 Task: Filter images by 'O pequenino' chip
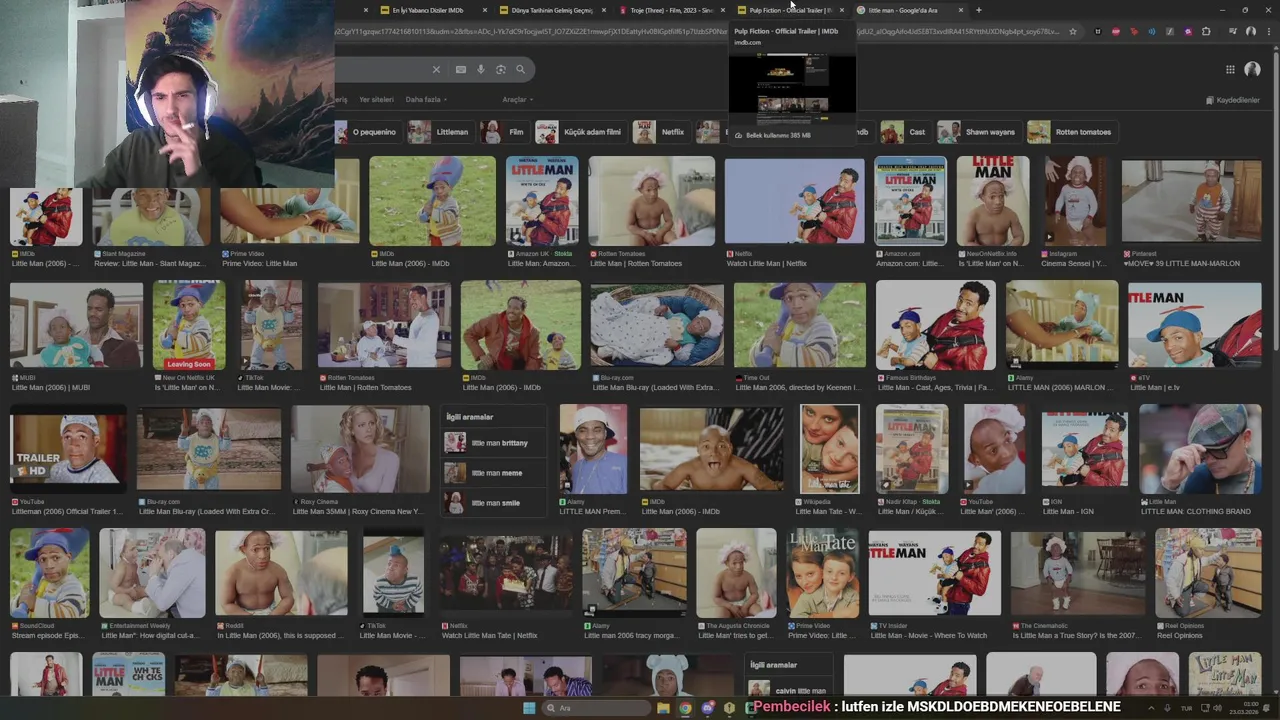366,132
